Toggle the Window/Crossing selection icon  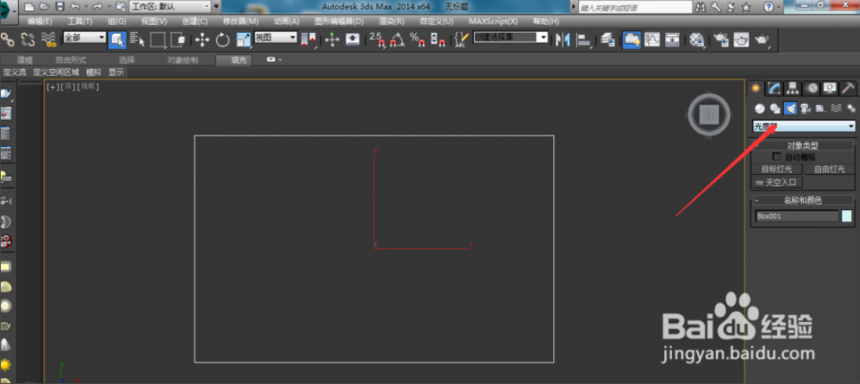pos(178,39)
